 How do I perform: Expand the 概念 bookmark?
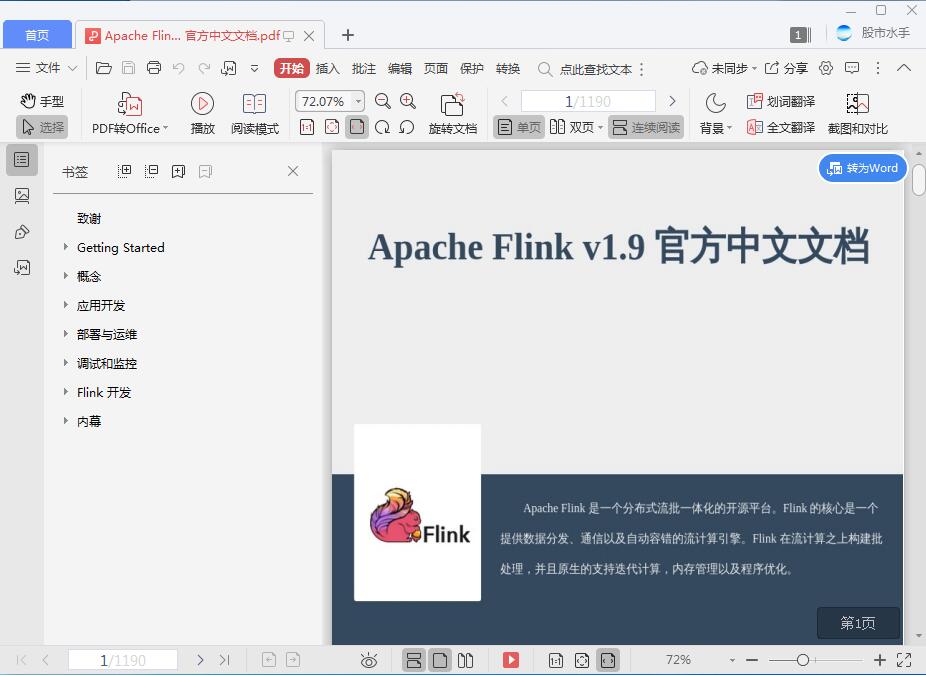point(66,276)
